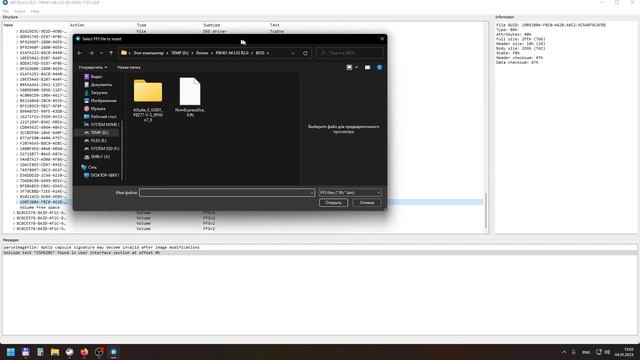The image size is (640, 360).
Task: Open Видео in the sidebar
Action: [96, 76]
